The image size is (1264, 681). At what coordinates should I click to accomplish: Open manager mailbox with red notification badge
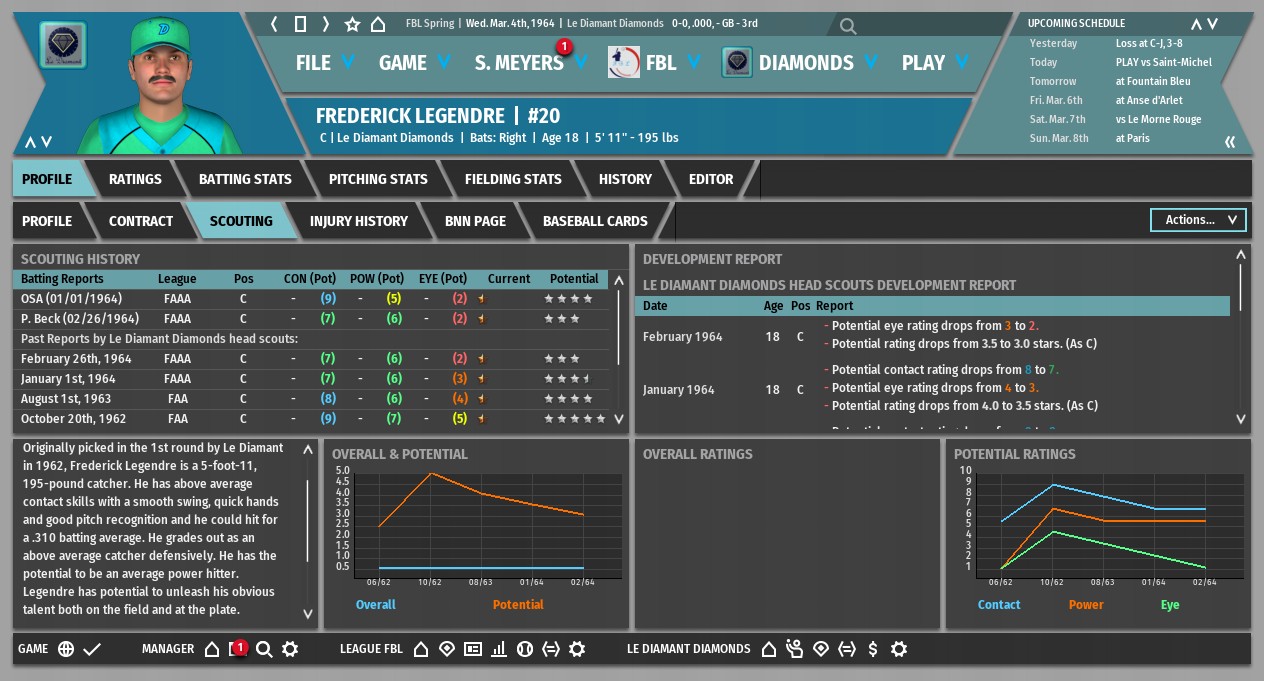click(x=238, y=649)
